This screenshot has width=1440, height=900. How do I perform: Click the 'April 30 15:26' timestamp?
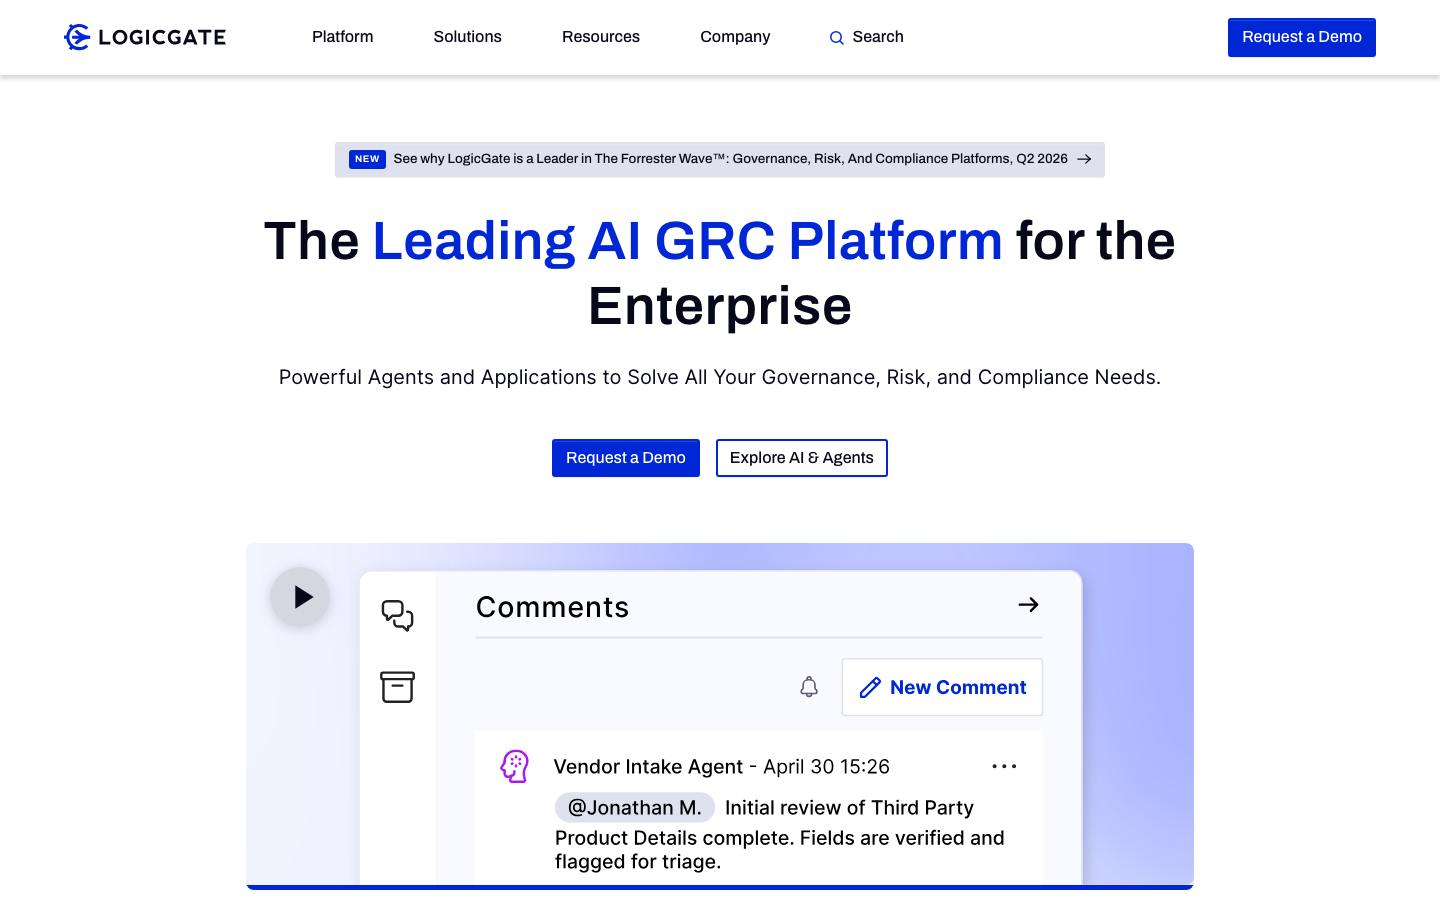tap(826, 767)
